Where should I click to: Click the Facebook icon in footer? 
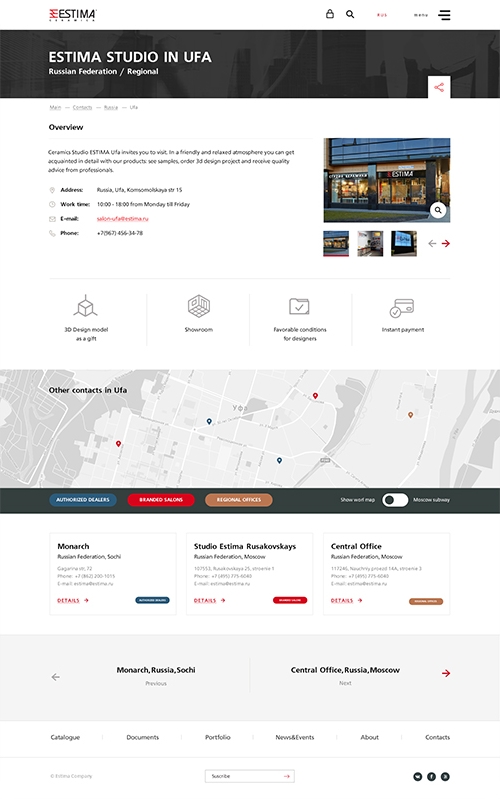pyautogui.click(x=431, y=777)
